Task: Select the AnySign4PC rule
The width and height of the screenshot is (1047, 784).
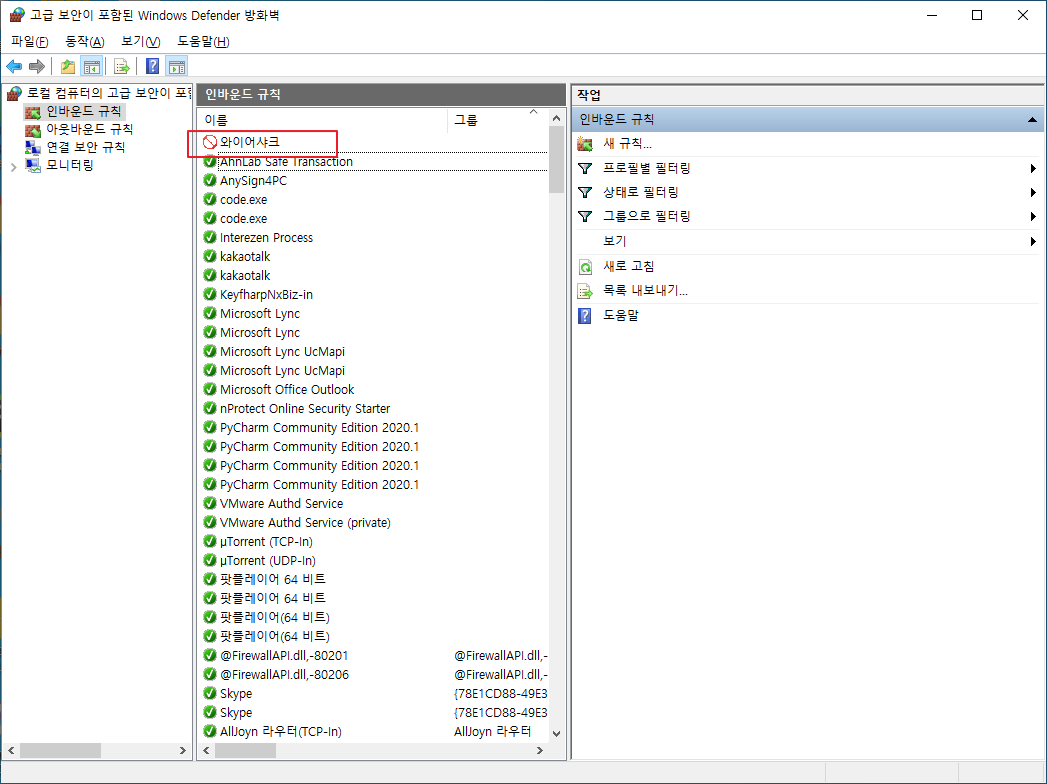Action: [374, 180]
